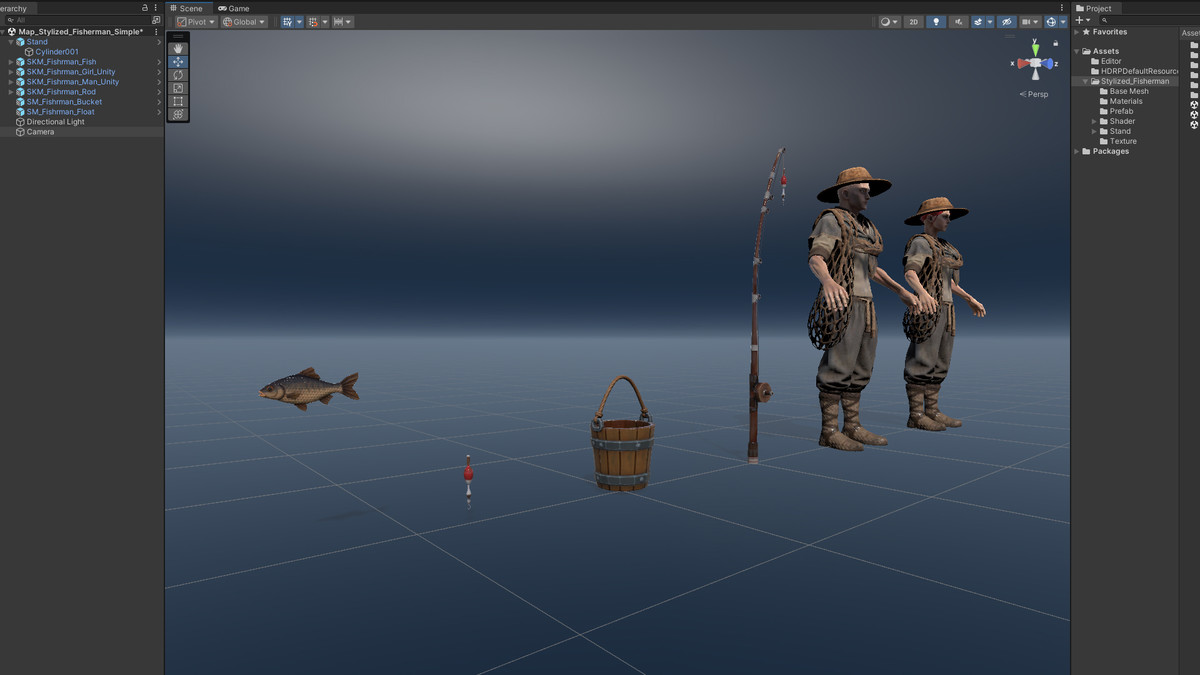The height and width of the screenshot is (675, 1200).
Task: Select the Rotate tool
Action: (178, 75)
